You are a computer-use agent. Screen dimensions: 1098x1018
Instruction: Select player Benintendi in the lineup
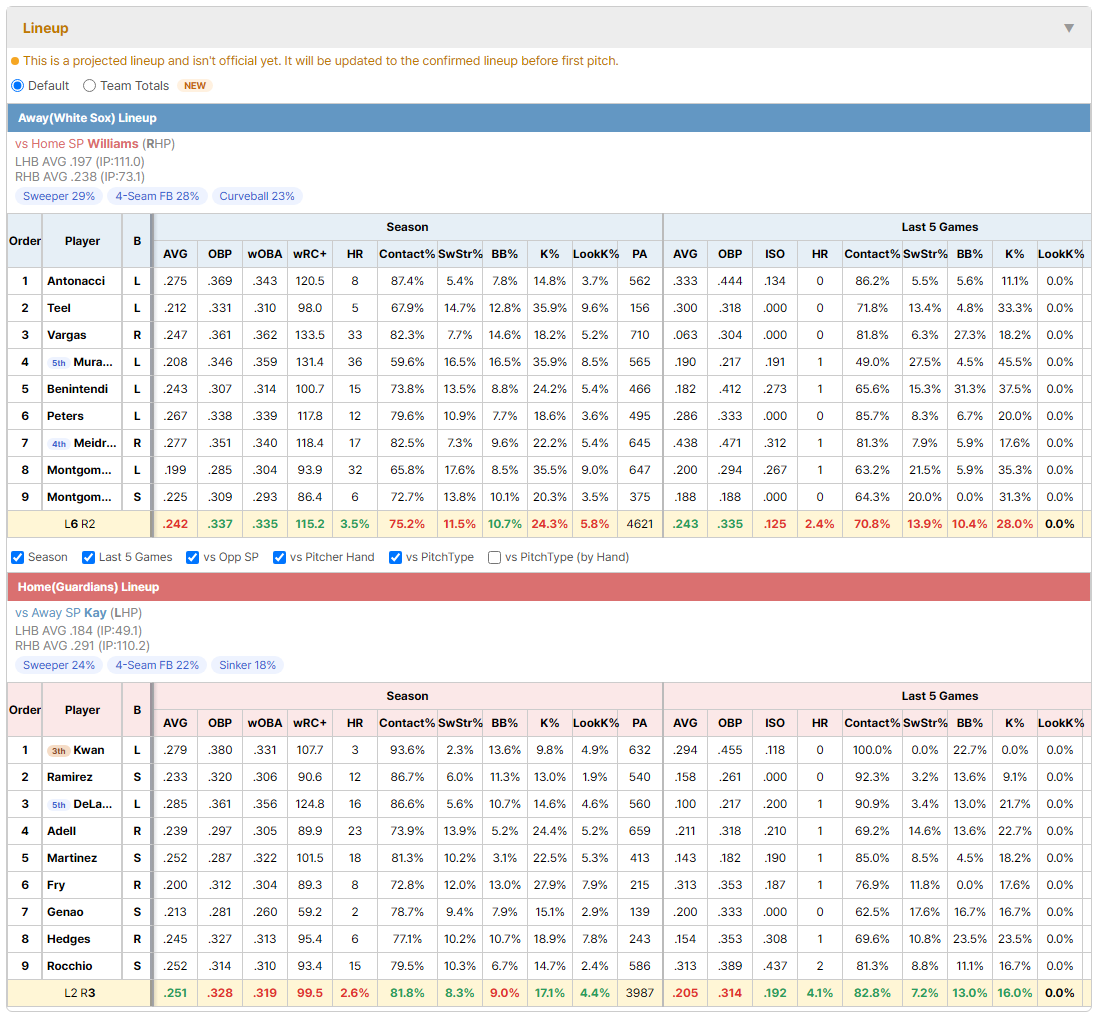(77, 389)
